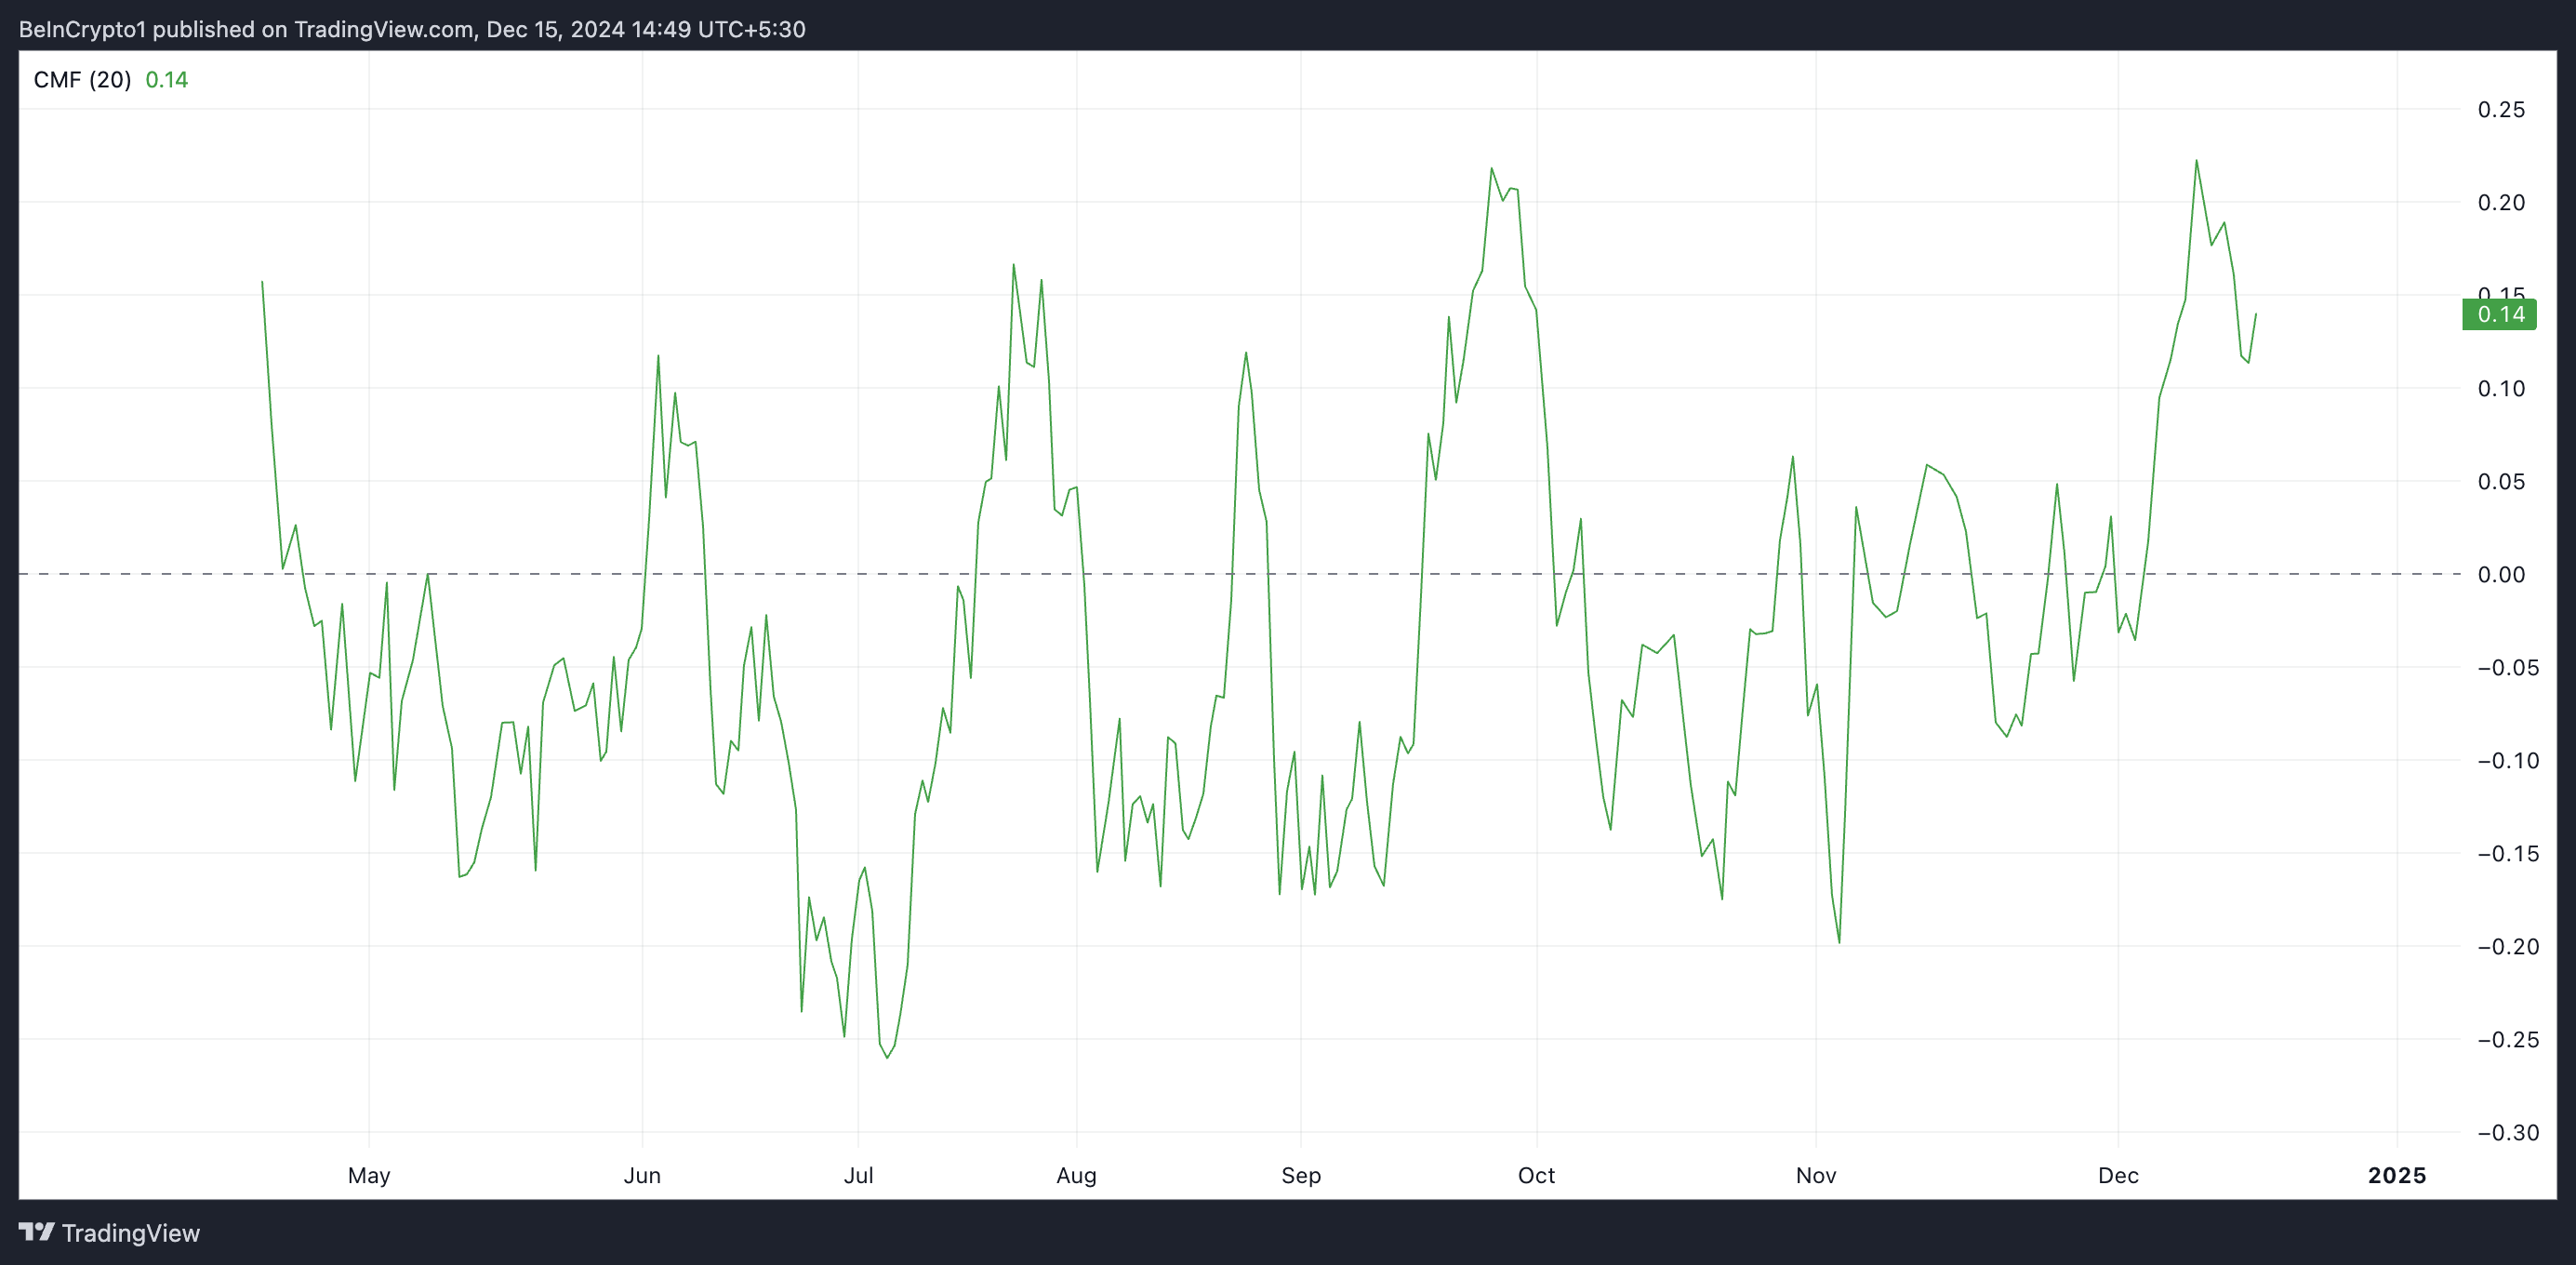
Task: Click the TradingView logo icon
Action: click(36, 1232)
